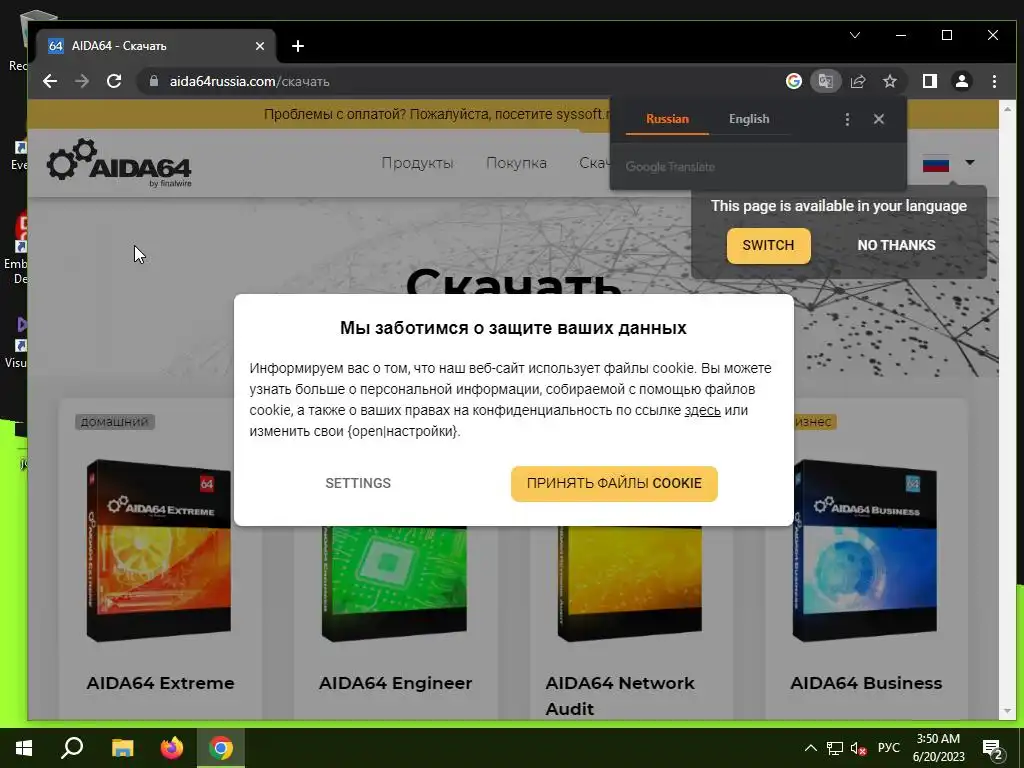View site information via the lock icon

tap(154, 81)
